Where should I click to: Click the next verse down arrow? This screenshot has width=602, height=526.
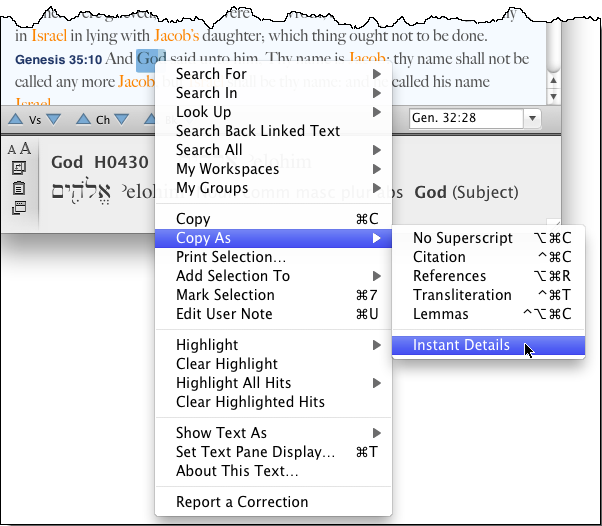pos(54,120)
